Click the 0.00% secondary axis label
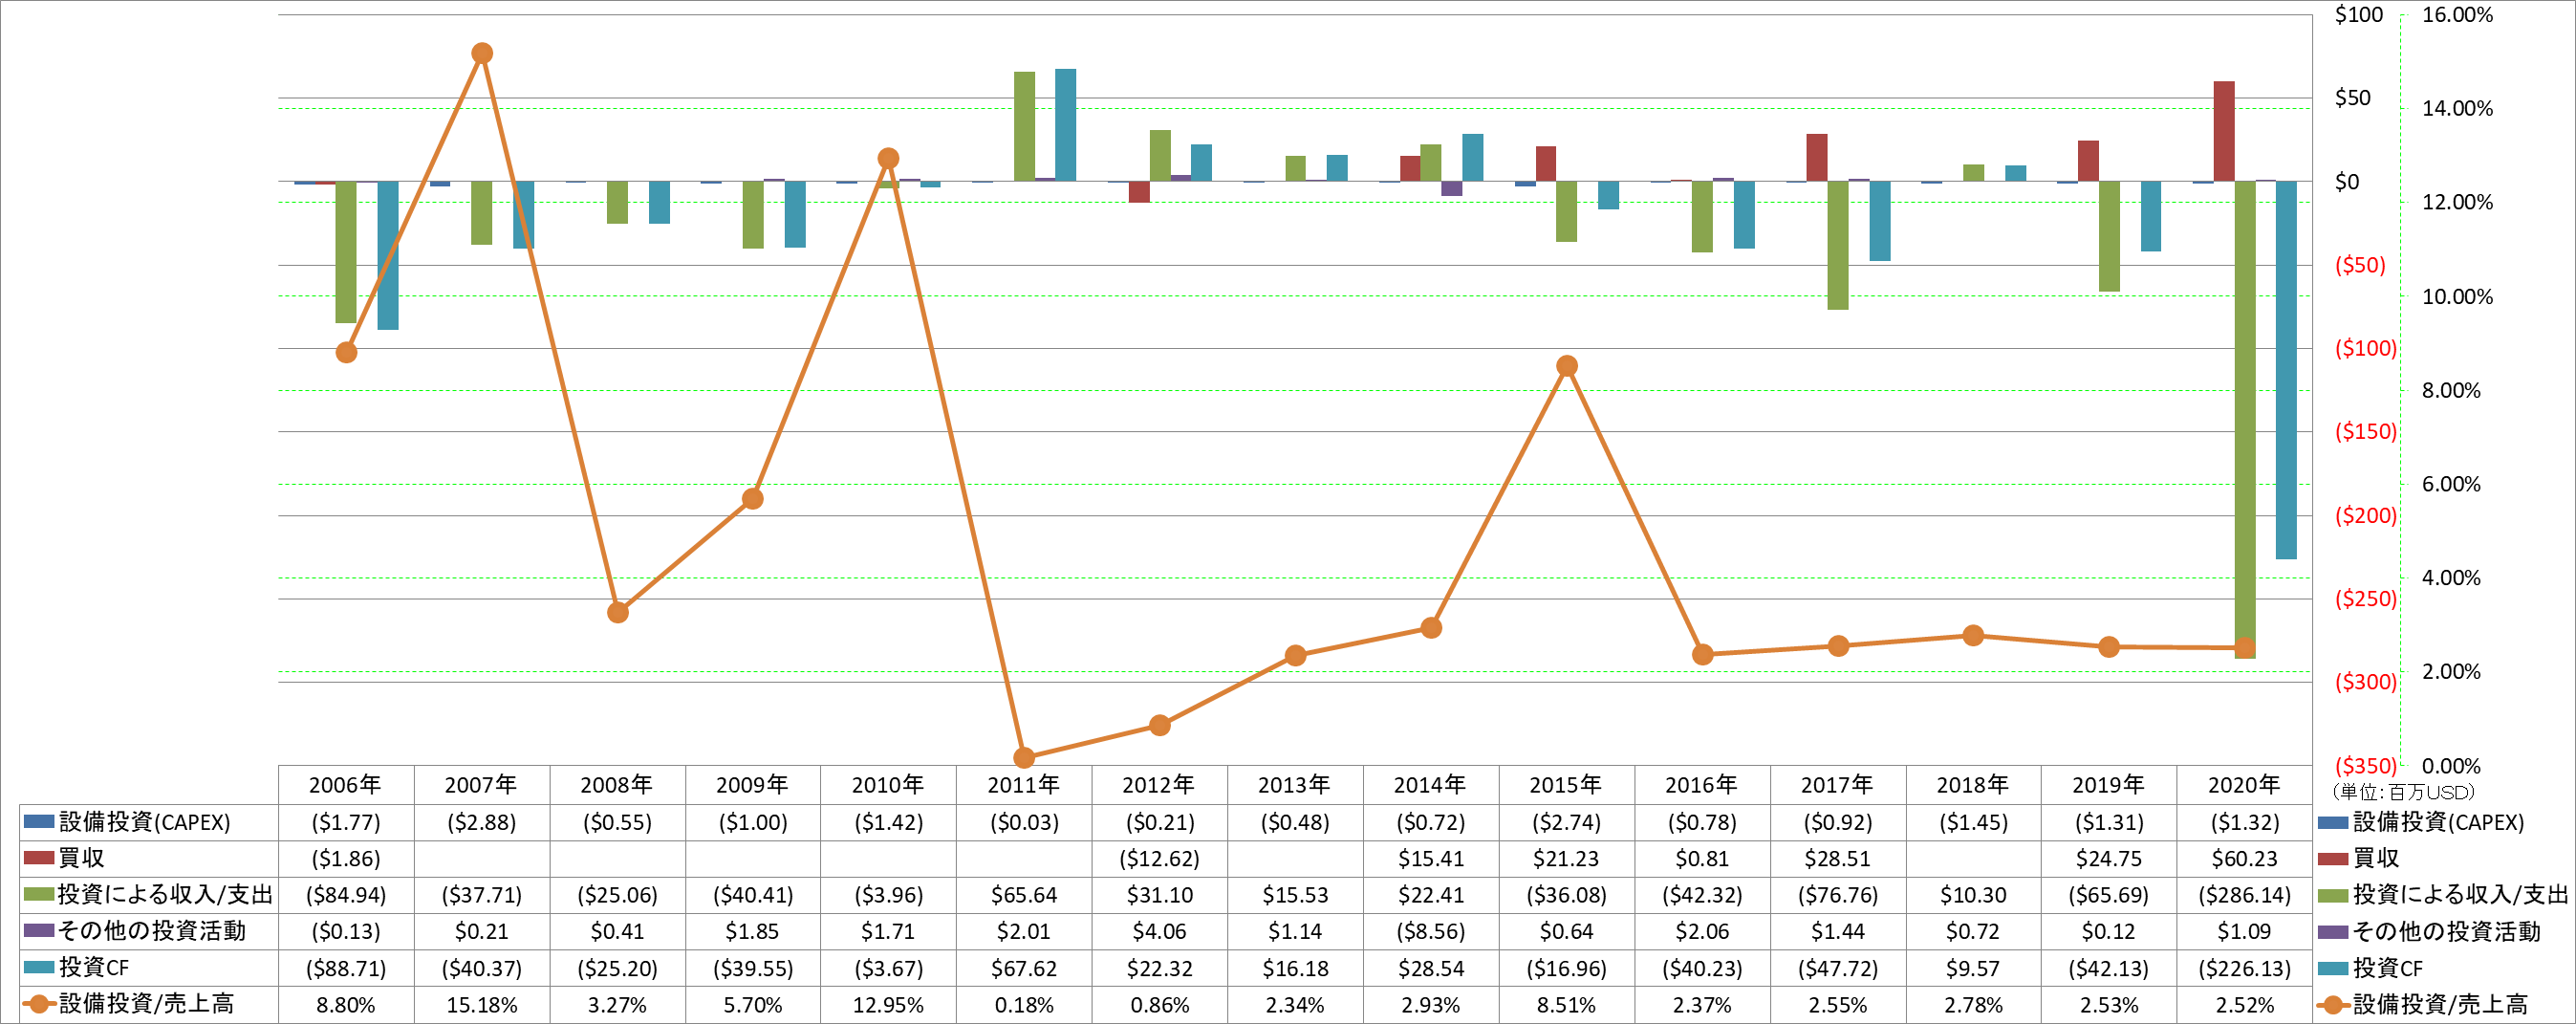This screenshot has height=1024, width=2576. [2451, 766]
